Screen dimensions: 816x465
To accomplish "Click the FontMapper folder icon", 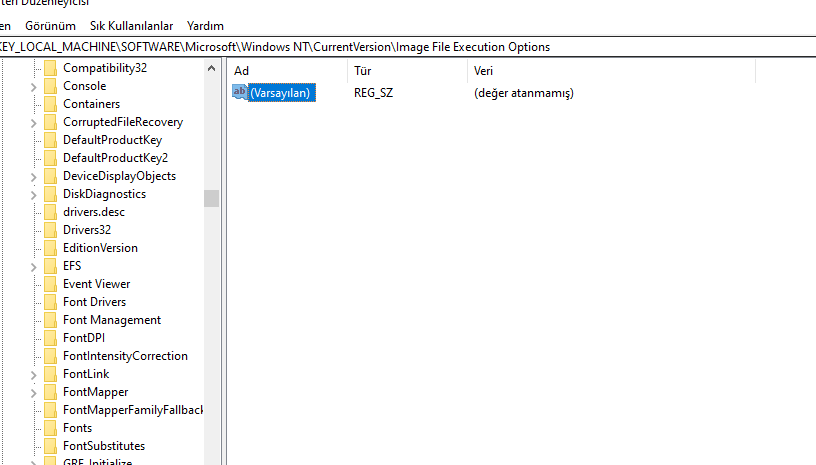I will 50,392.
